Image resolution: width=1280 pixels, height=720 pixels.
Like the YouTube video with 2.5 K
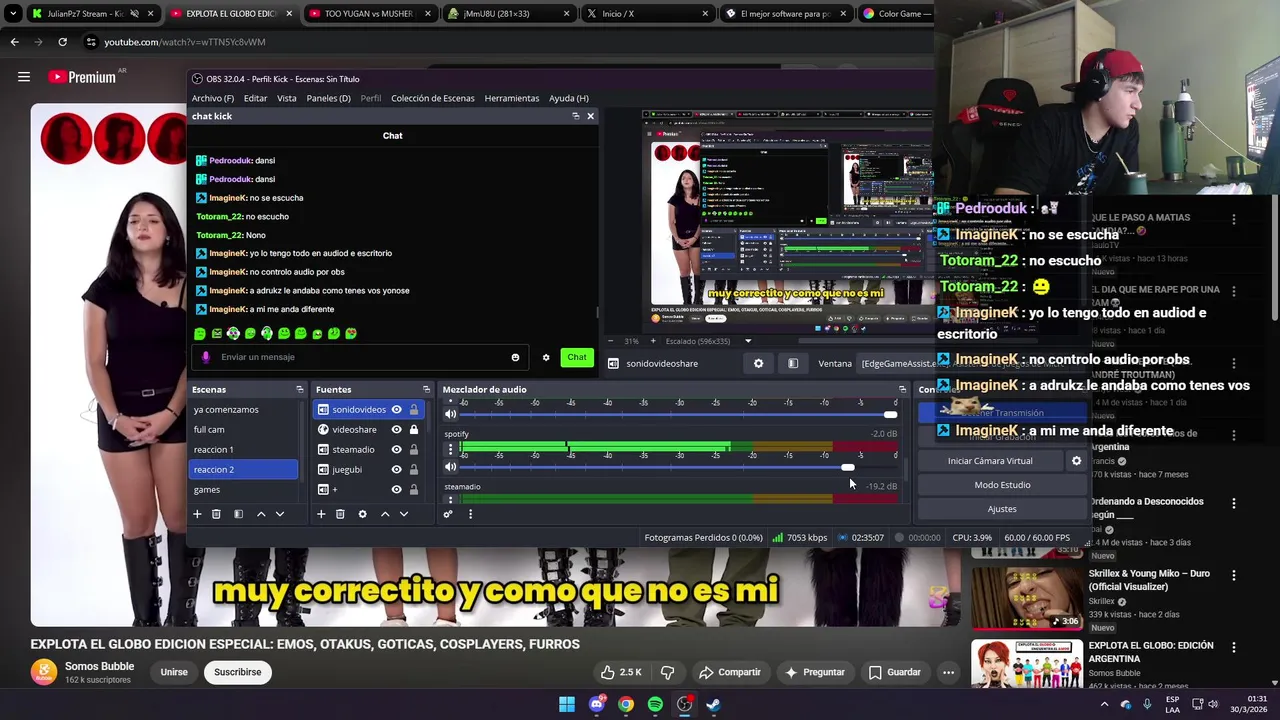pyautogui.click(x=621, y=672)
